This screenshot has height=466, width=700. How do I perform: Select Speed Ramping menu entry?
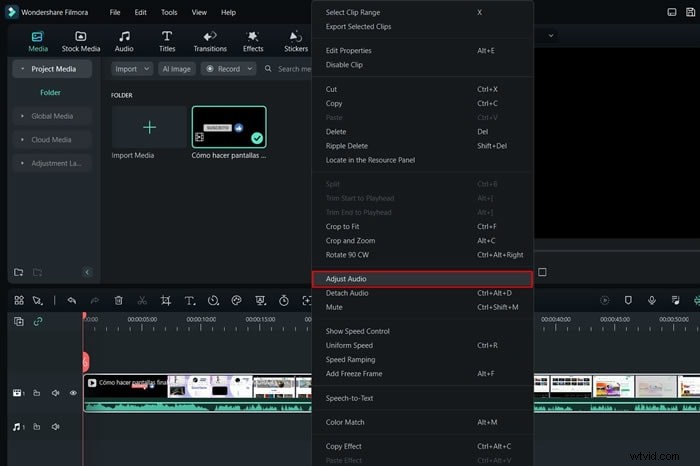[422, 360]
